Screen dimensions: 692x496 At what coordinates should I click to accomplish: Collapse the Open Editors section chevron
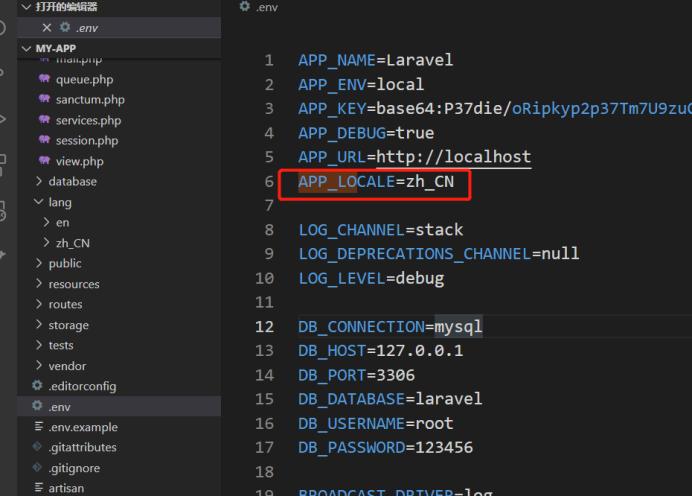pyautogui.click(x=26, y=7)
